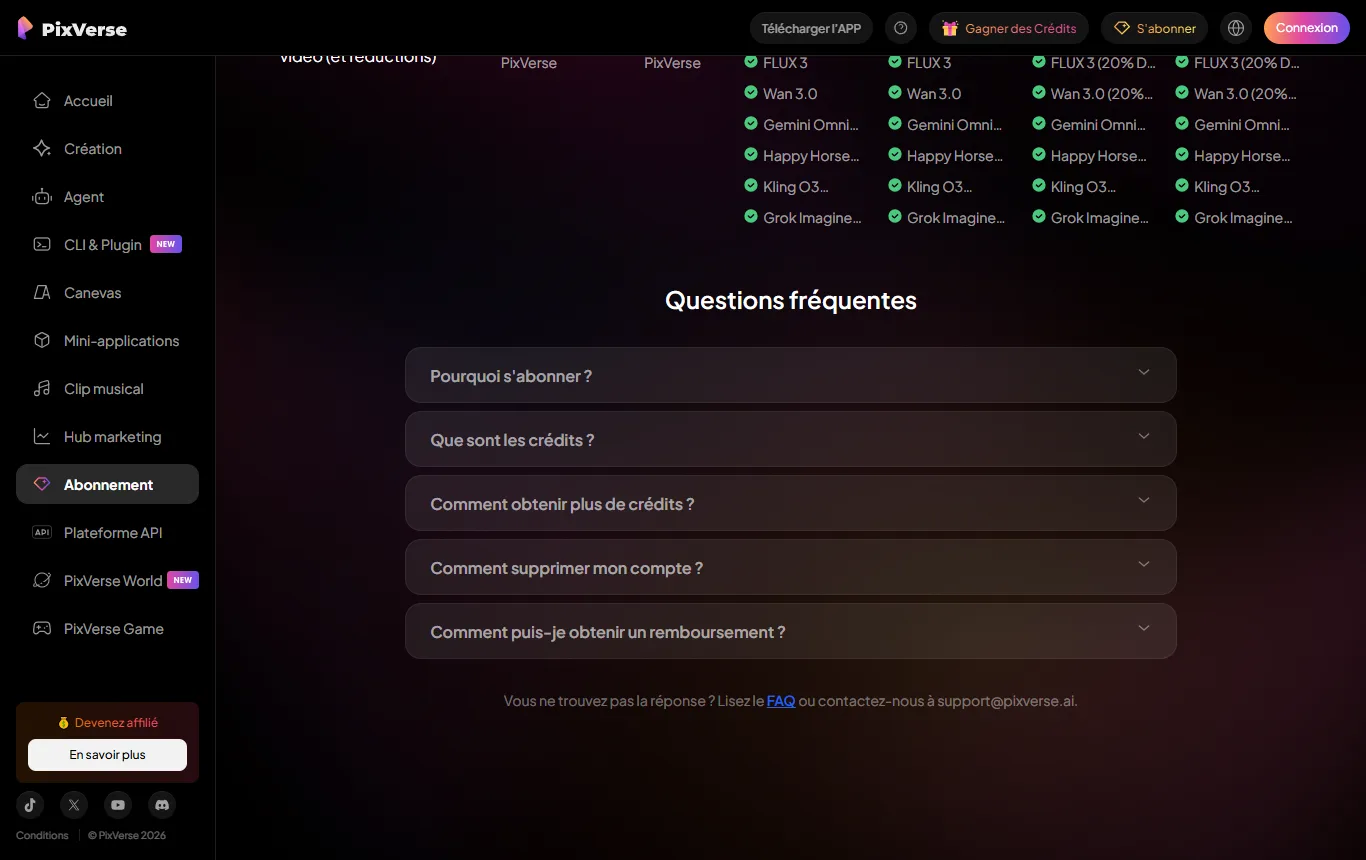Click the Plateforme API icon

pos(42,533)
